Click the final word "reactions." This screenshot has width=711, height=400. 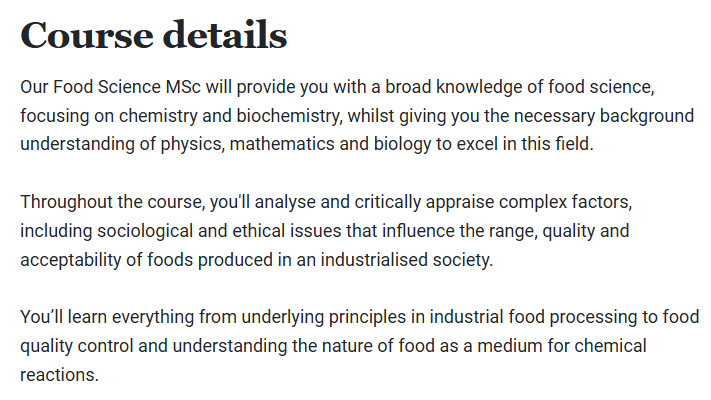(59, 376)
